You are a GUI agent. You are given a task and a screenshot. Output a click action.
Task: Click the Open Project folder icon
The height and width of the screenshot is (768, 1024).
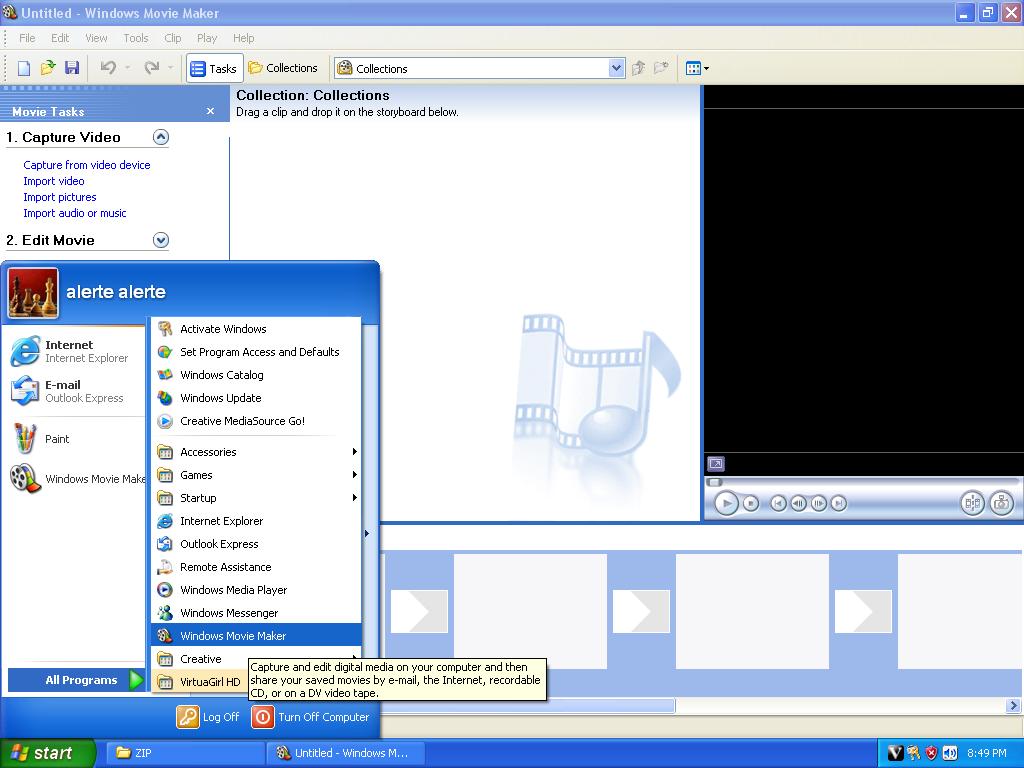pyautogui.click(x=48, y=68)
